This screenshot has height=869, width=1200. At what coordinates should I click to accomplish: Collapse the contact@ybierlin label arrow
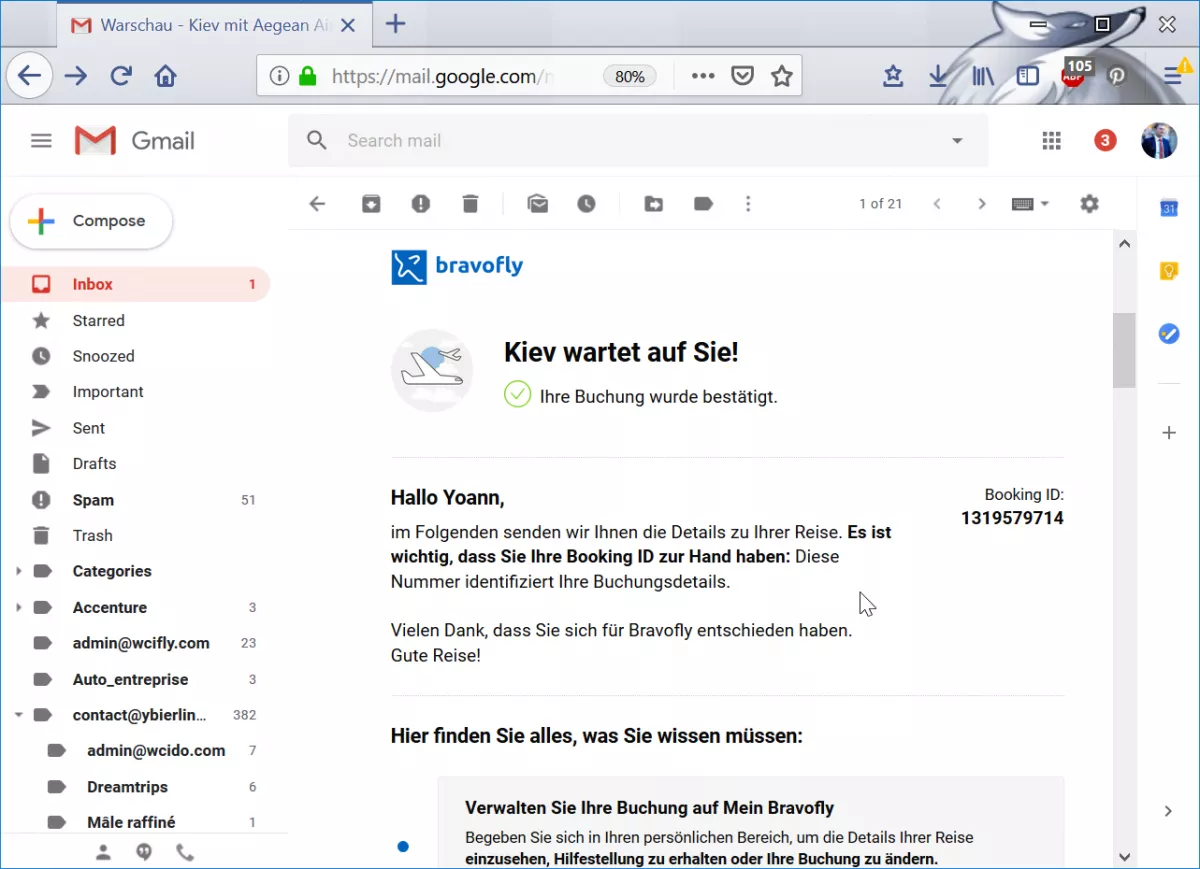point(18,715)
